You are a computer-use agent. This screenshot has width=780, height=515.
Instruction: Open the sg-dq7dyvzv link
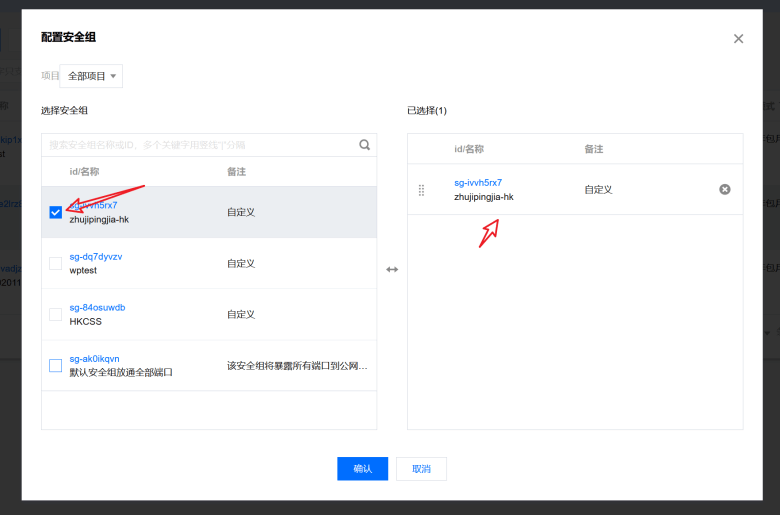point(96,257)
